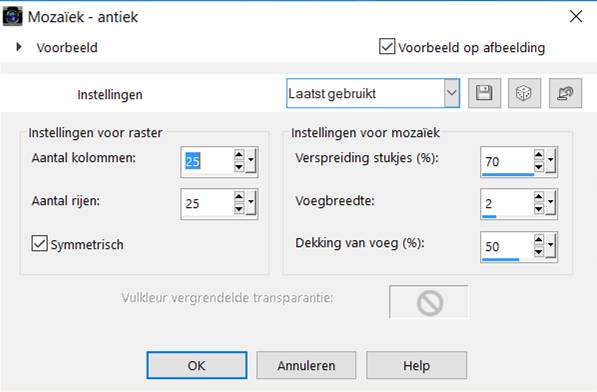Increase Aantal kolommen with up arrow
The image size is (597, 392).
pyautogui.click(x=239, y=155)
